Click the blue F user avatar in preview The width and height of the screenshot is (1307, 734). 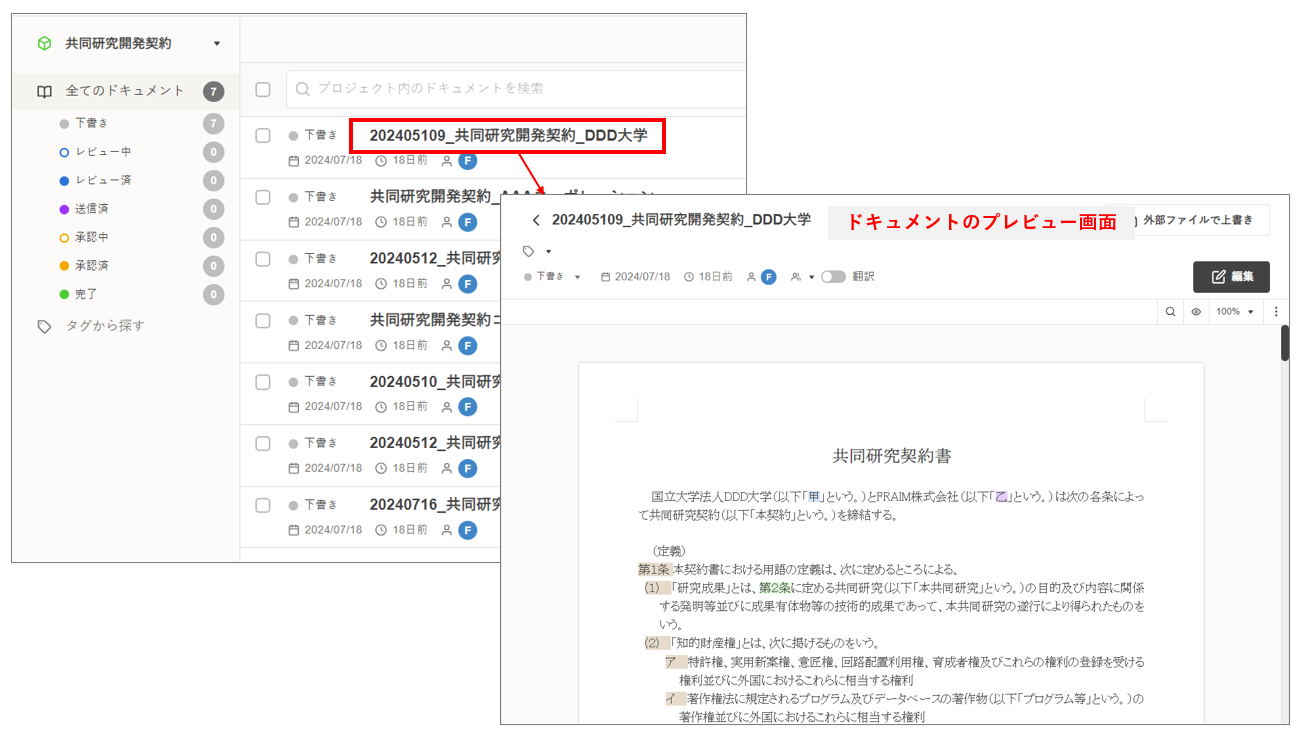coord(768,277)
